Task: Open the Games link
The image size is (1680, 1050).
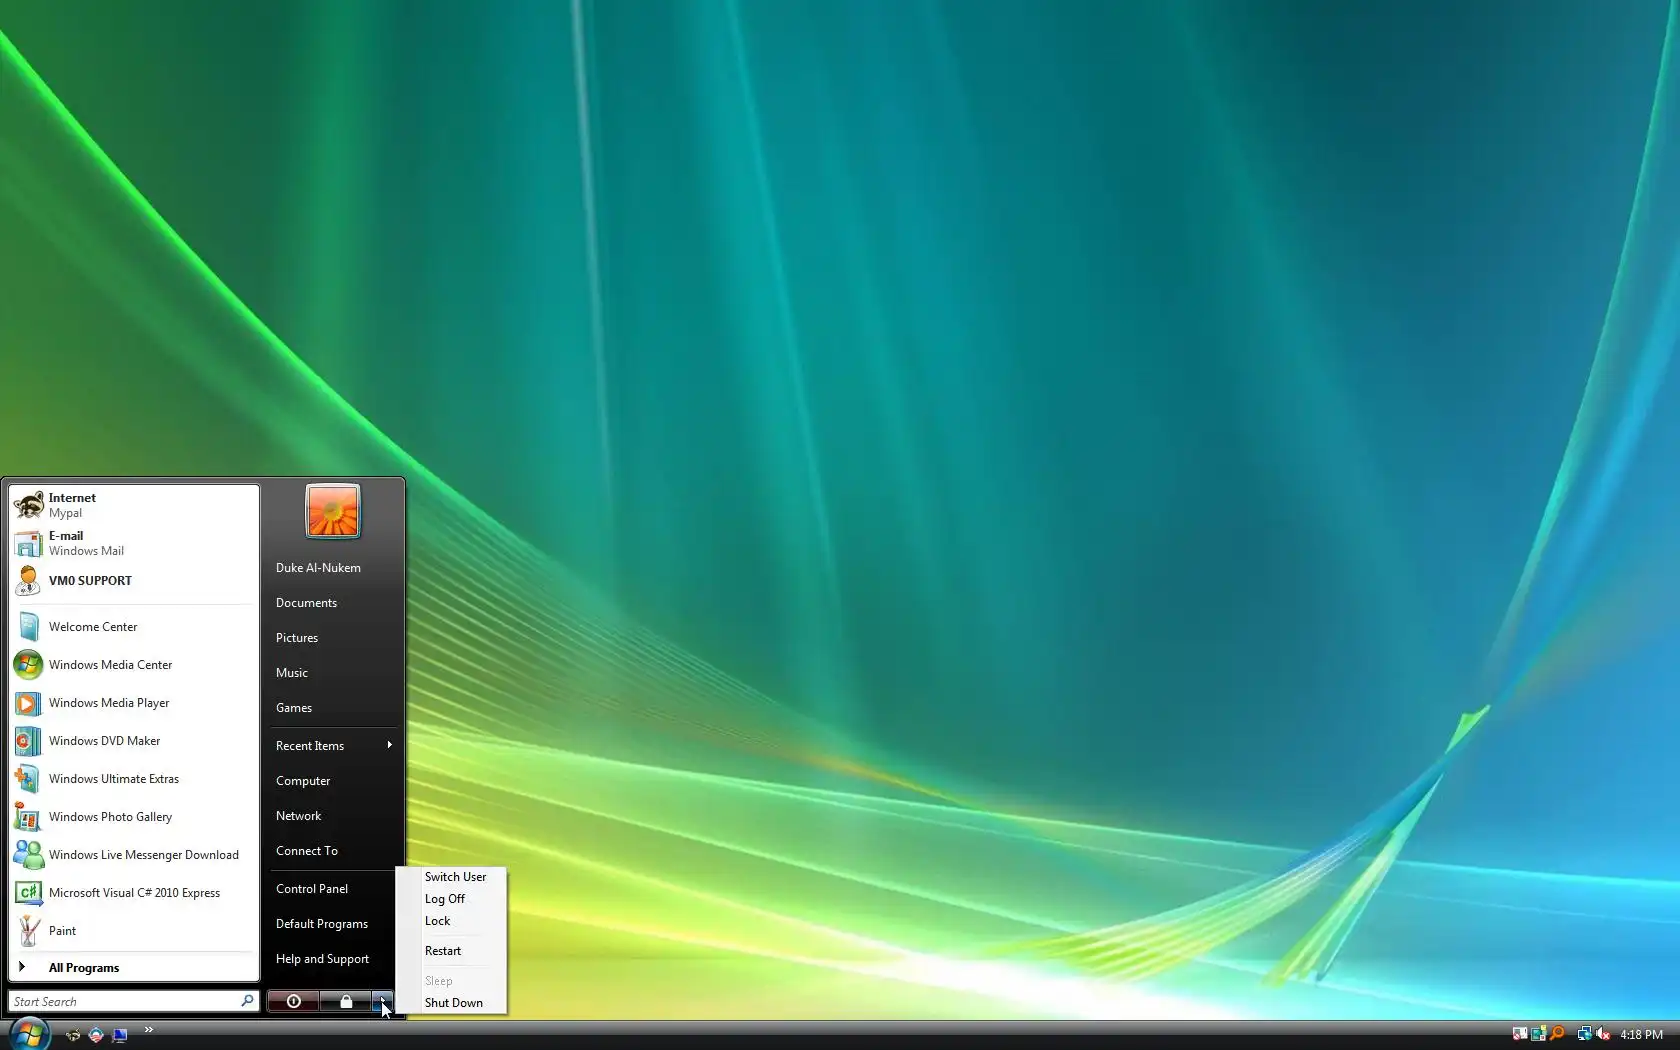Action: 334,708
